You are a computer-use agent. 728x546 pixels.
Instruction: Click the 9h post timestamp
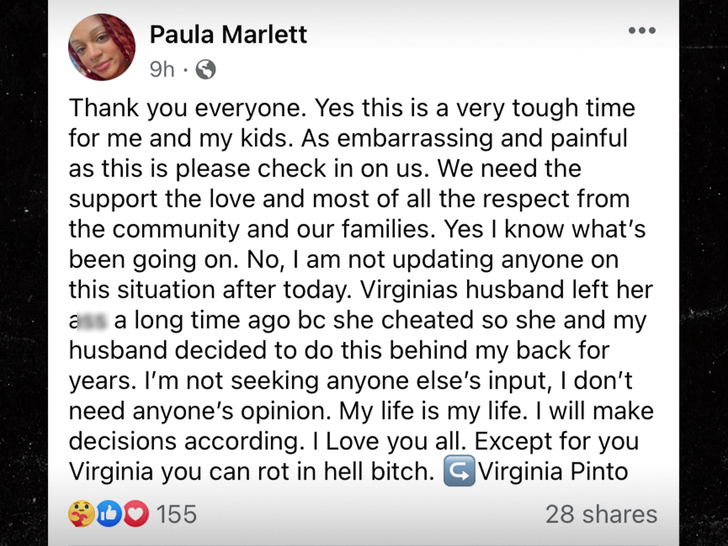click(161, 69)
